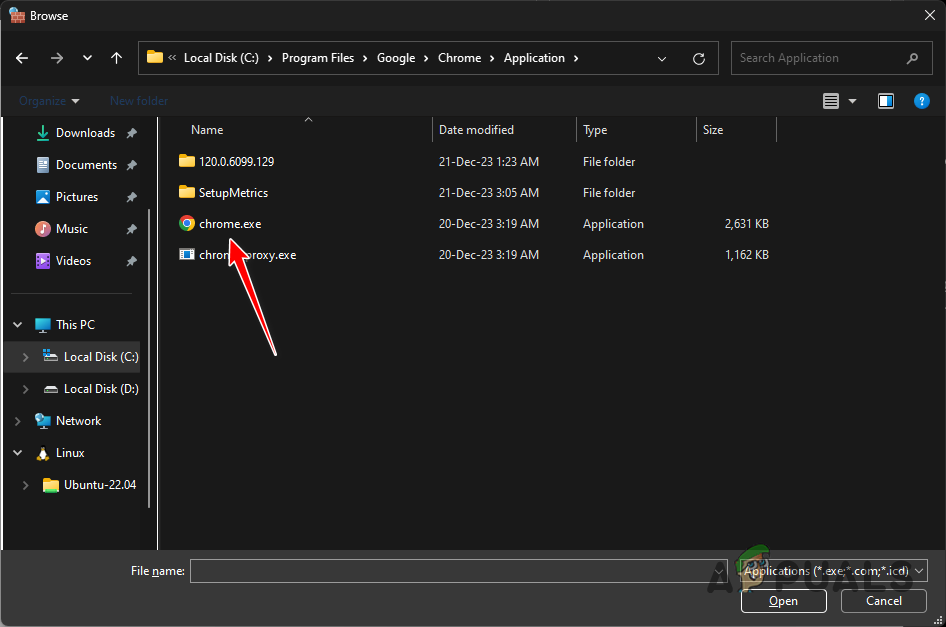Screen dimensions: 946x627
Task: Navigate up one folder level
Action: 116,58
